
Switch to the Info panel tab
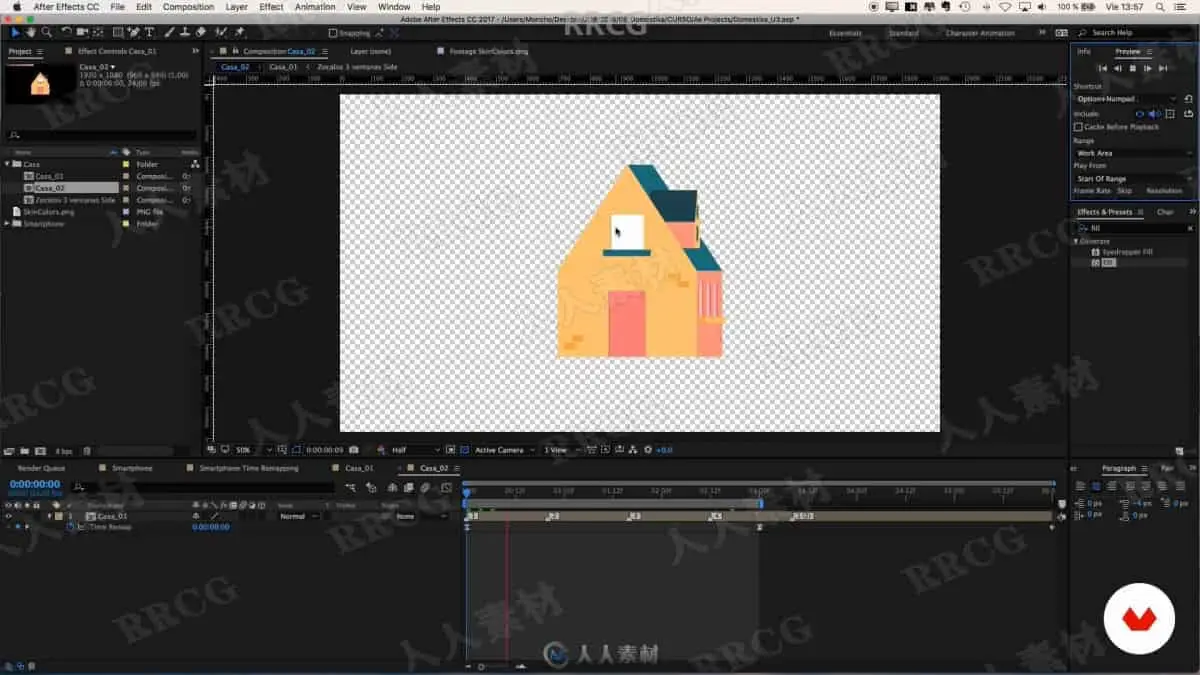[1084, 51]
